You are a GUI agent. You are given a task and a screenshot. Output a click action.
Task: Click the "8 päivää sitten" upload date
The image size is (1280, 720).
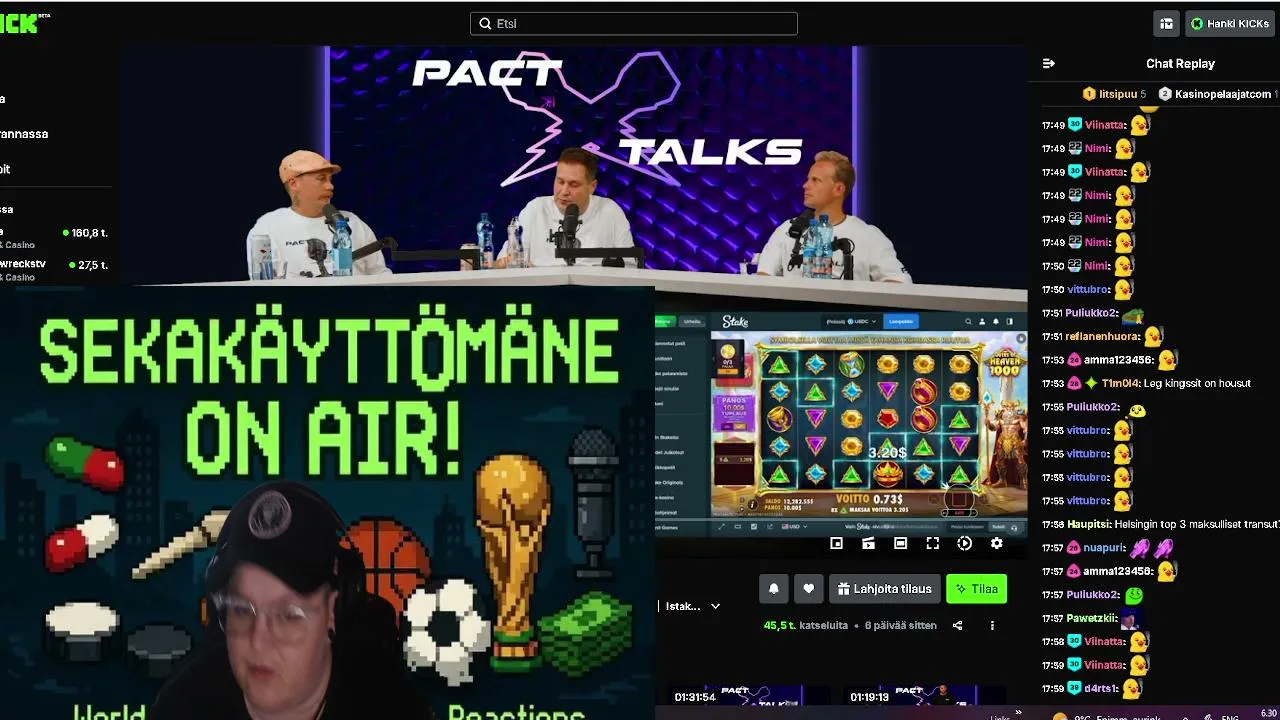click(x=901, y=626)
